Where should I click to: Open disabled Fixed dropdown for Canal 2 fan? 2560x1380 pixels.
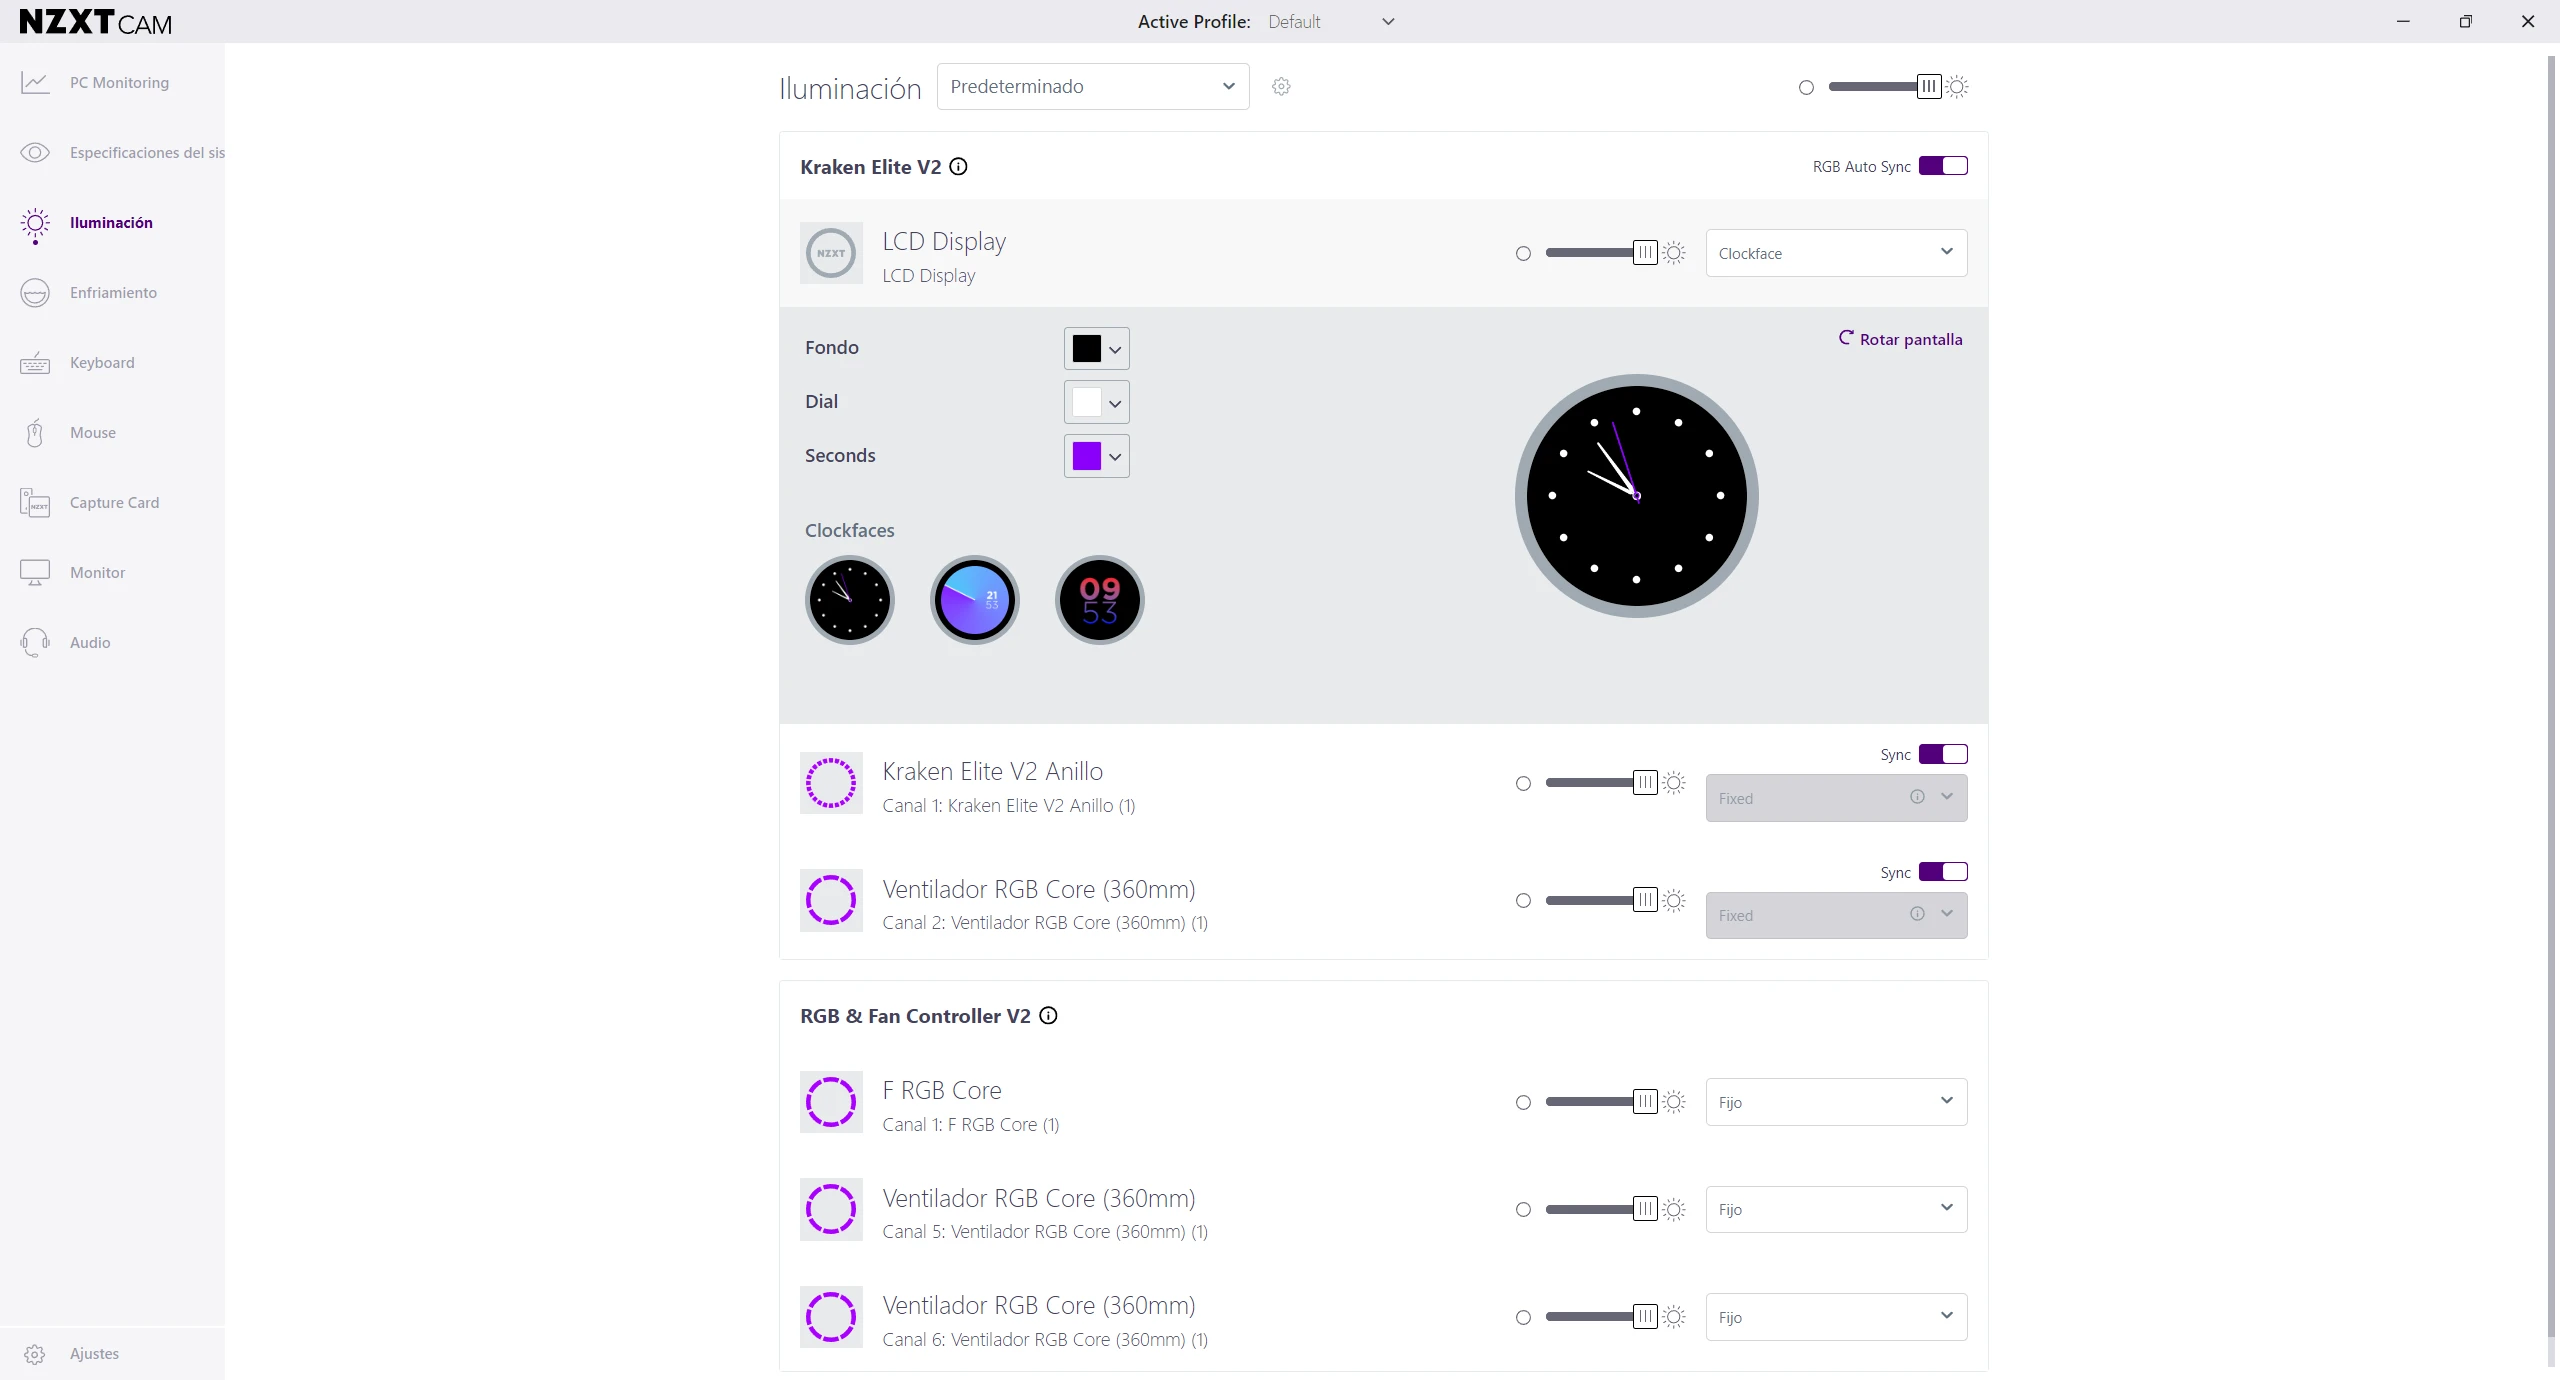(1836, 915)
